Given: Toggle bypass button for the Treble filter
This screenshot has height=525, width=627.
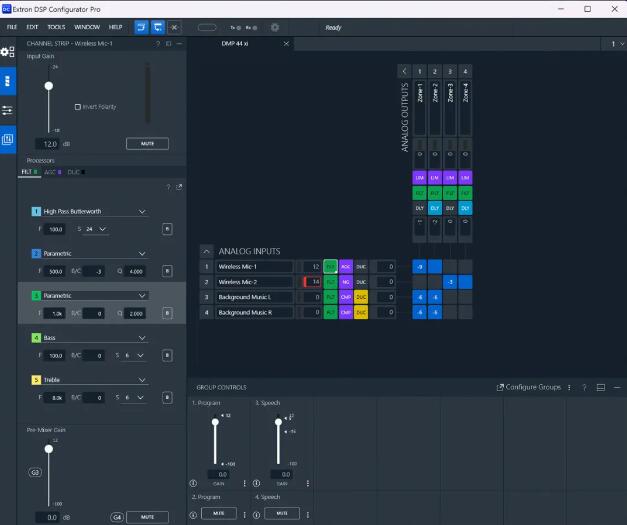Looking at the screenshot, I should pos(167,398).
